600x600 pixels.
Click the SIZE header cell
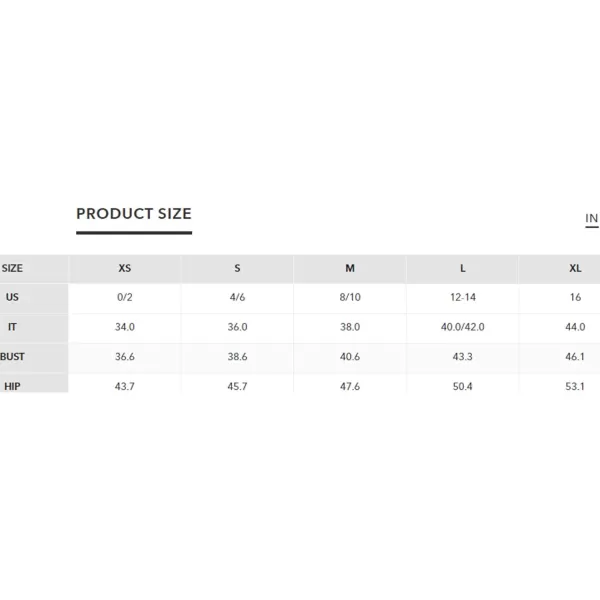pyautogui.click(x=12, y=269)
